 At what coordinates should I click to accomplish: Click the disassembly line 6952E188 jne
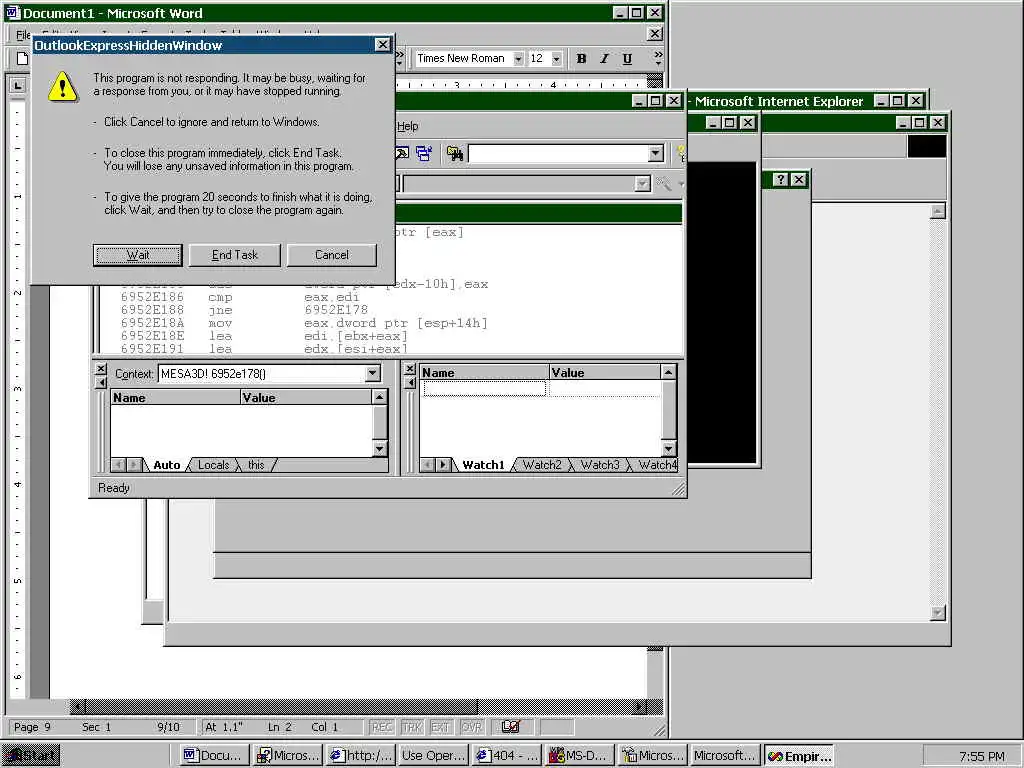click(245, 310)
